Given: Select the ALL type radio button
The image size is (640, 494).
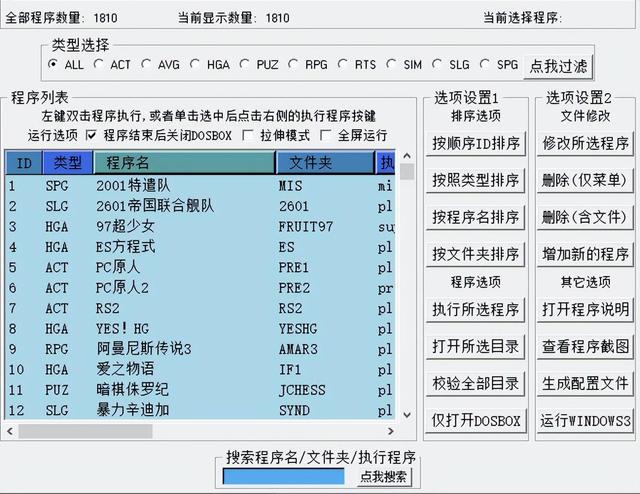Looking at the screenshot, I should (54, 65).
